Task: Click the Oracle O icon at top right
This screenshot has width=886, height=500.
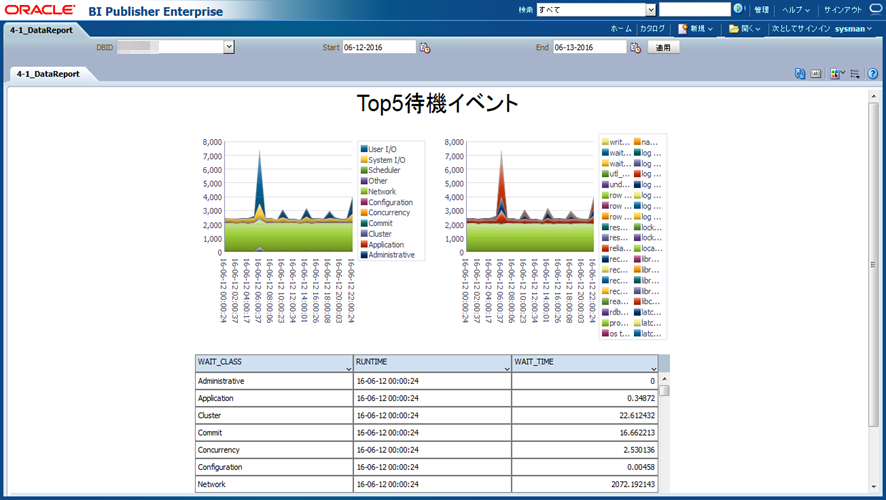Action: [x=876, y=9]
